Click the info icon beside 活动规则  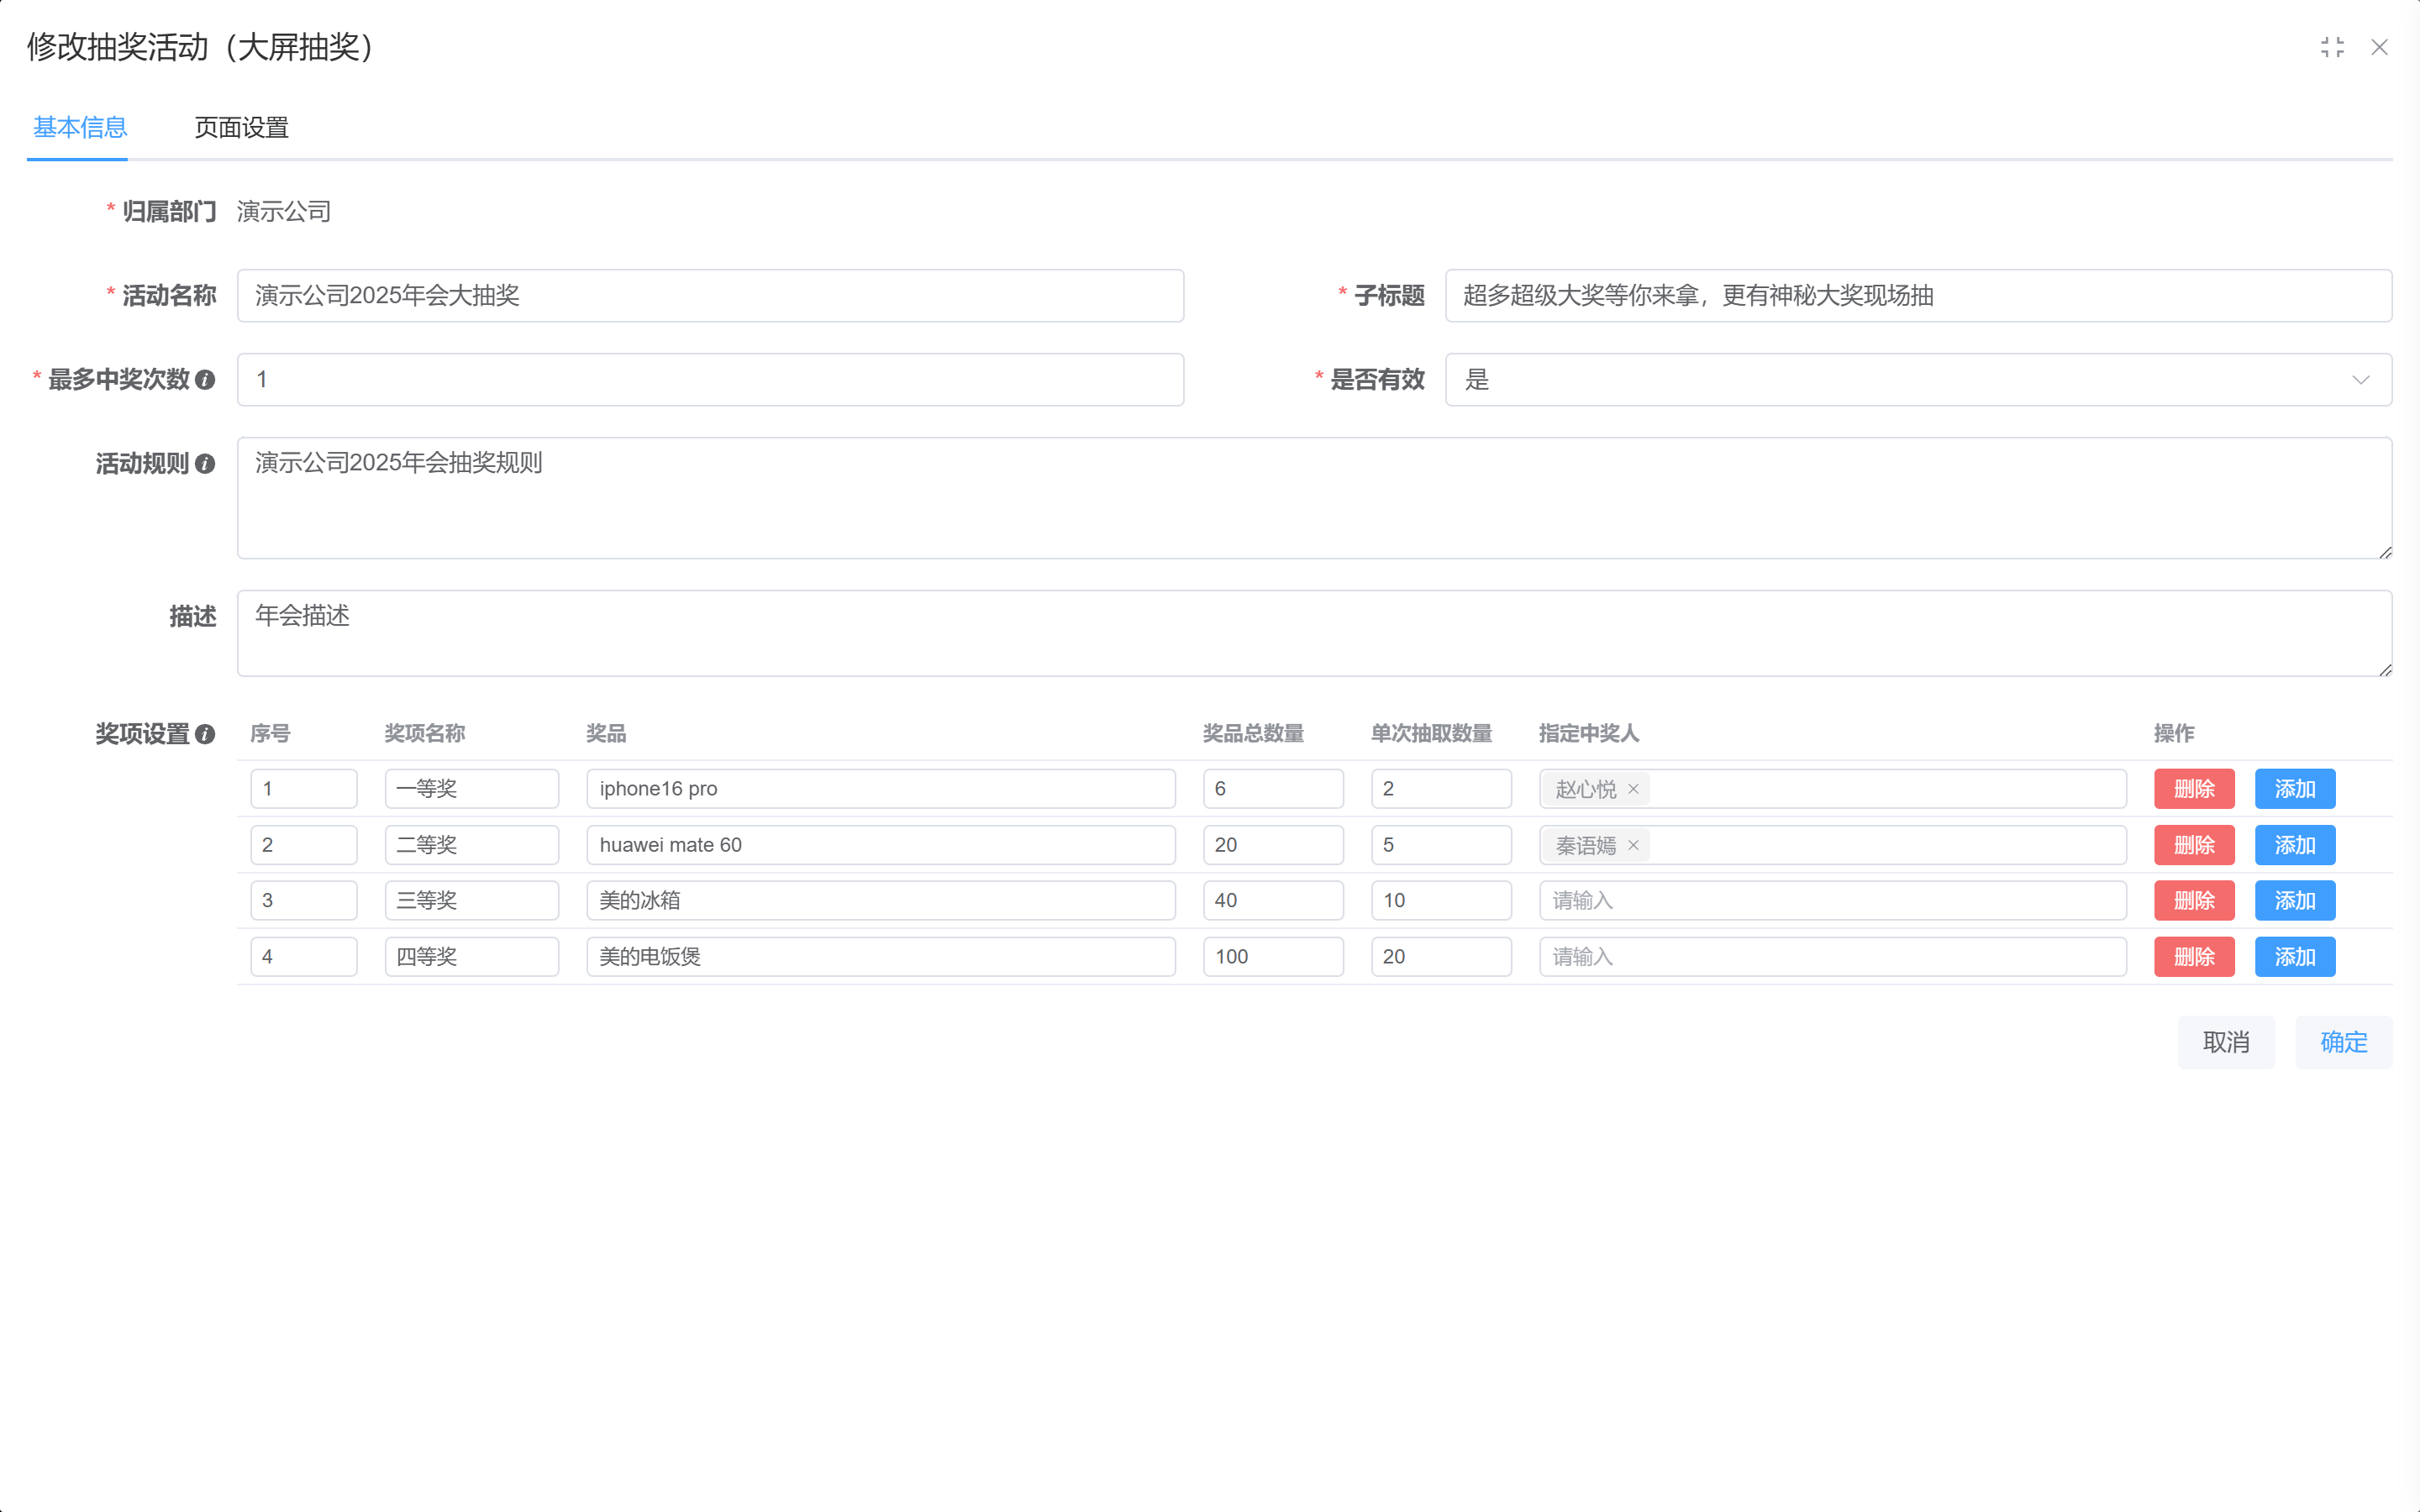click(x=206, y=464)
